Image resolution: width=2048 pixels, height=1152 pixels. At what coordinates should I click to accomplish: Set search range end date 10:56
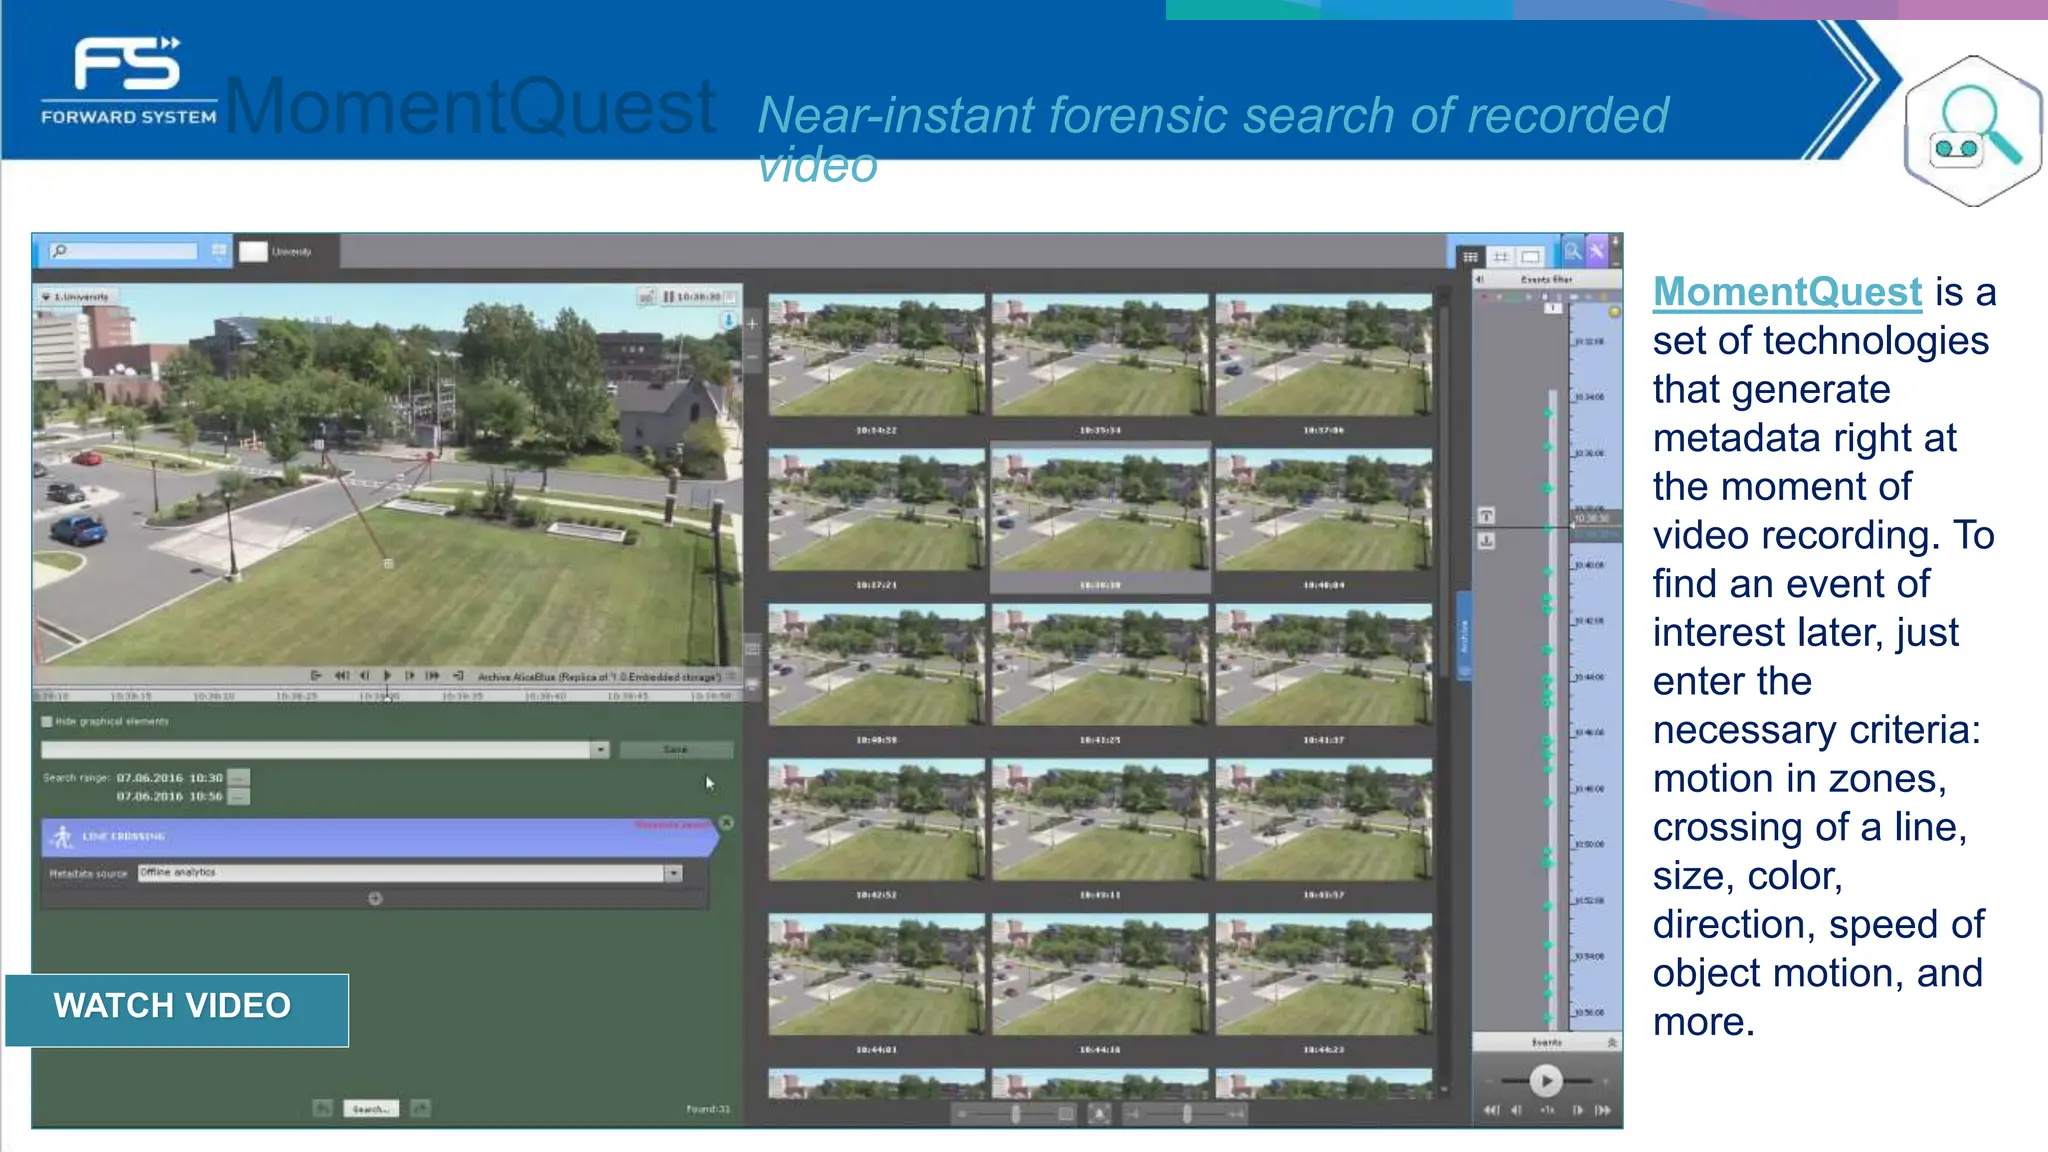click(x=239, y=796)
